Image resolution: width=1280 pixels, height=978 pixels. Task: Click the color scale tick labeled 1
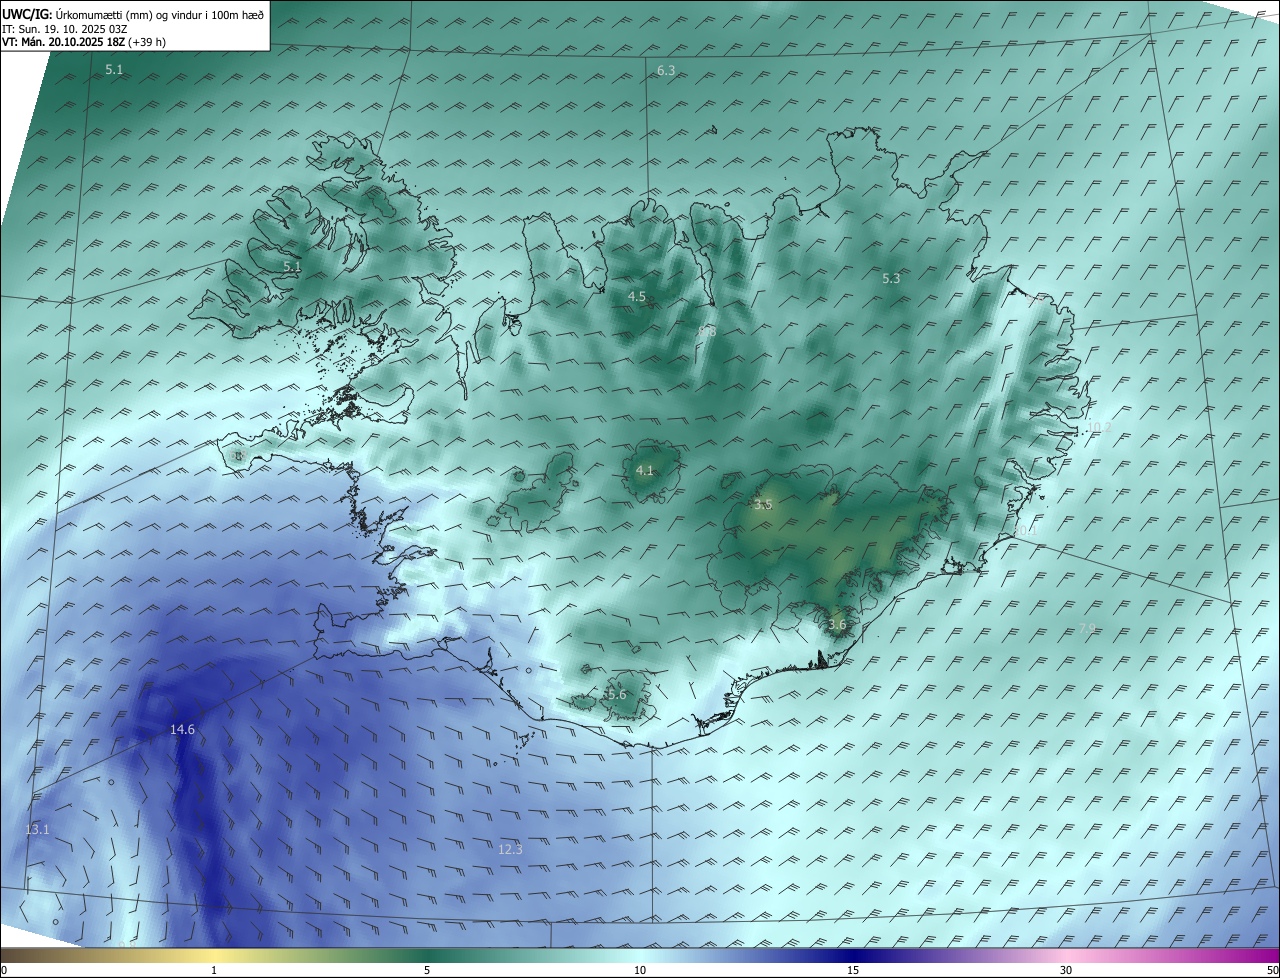point(214,970)
